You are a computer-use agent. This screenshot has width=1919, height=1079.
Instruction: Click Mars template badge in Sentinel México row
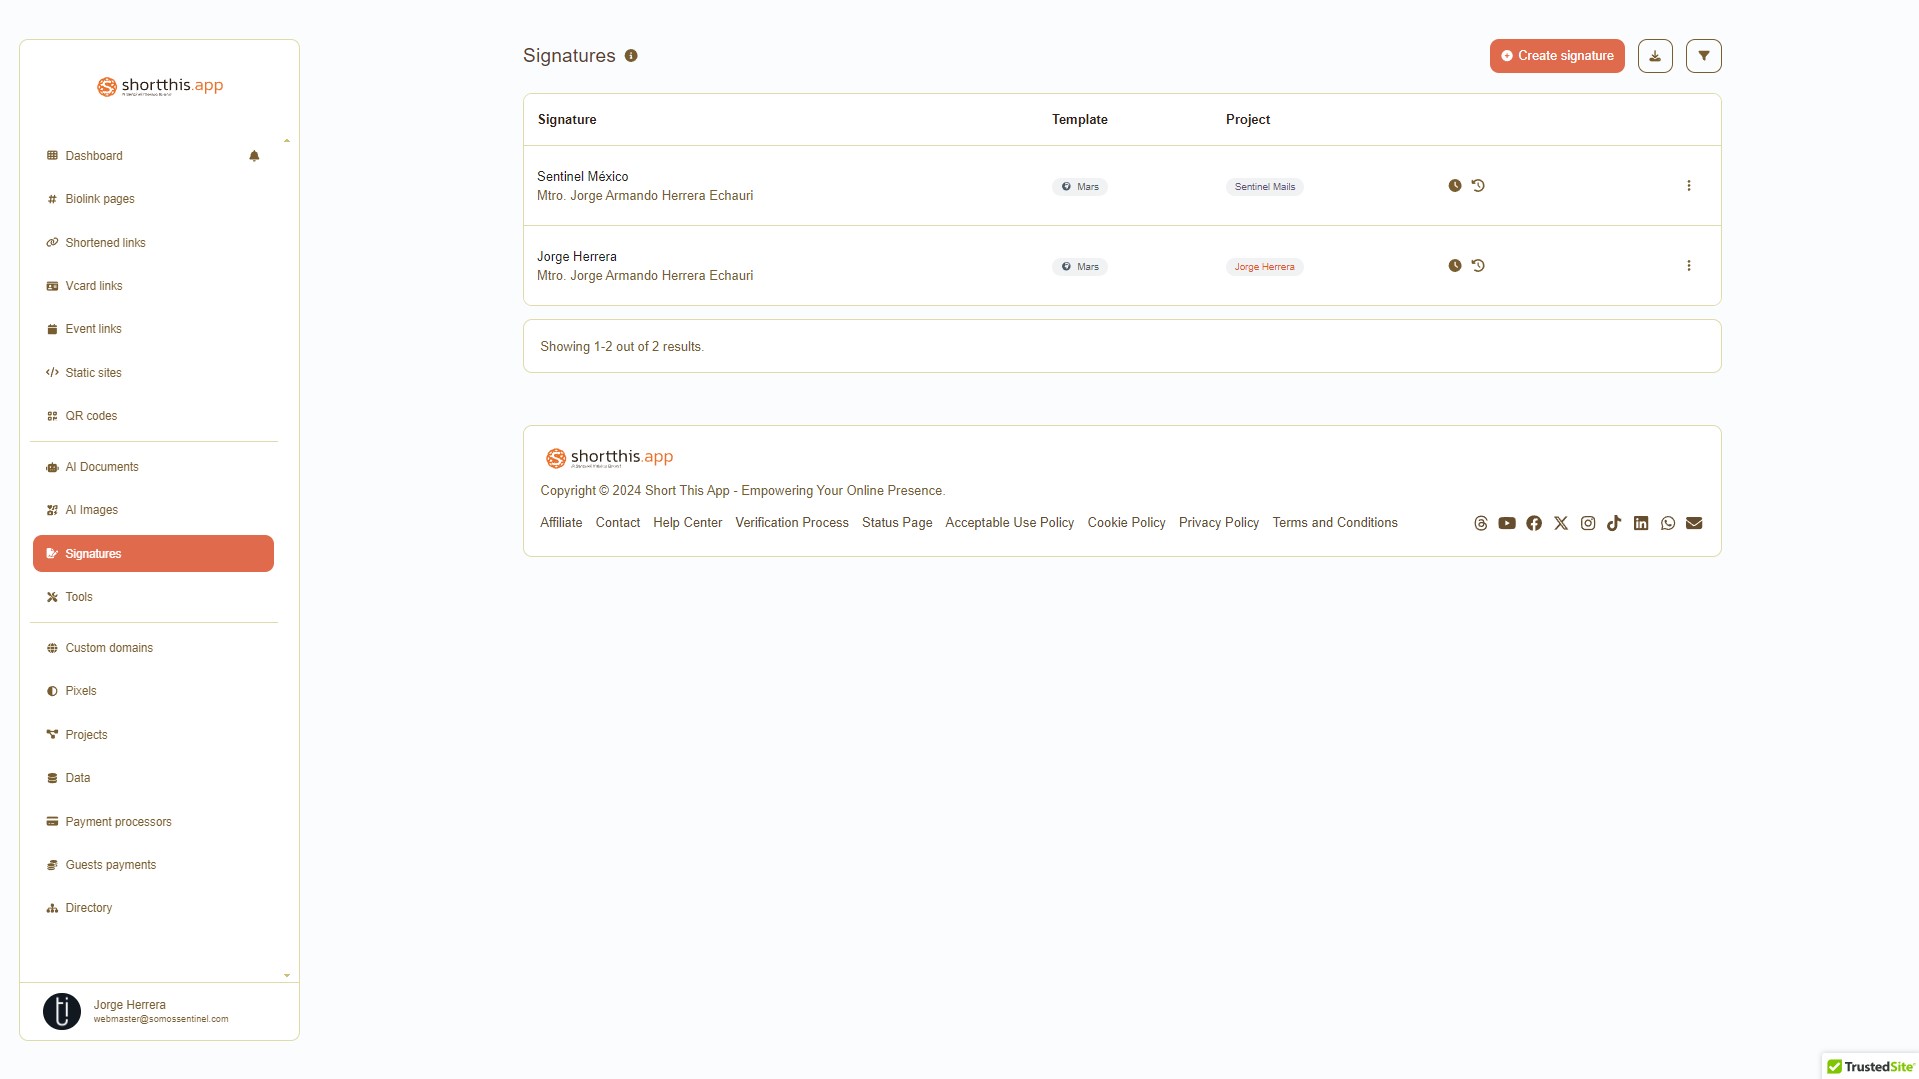1080,187
